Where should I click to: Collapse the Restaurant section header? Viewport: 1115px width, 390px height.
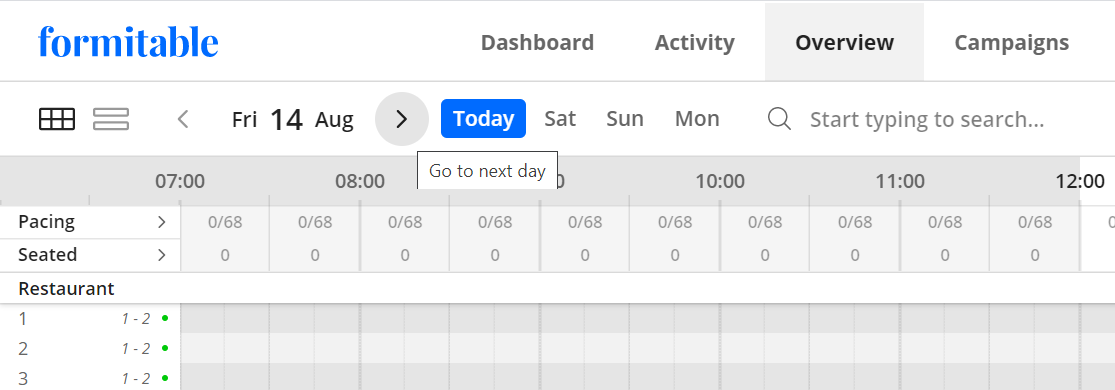coord(66,289)
